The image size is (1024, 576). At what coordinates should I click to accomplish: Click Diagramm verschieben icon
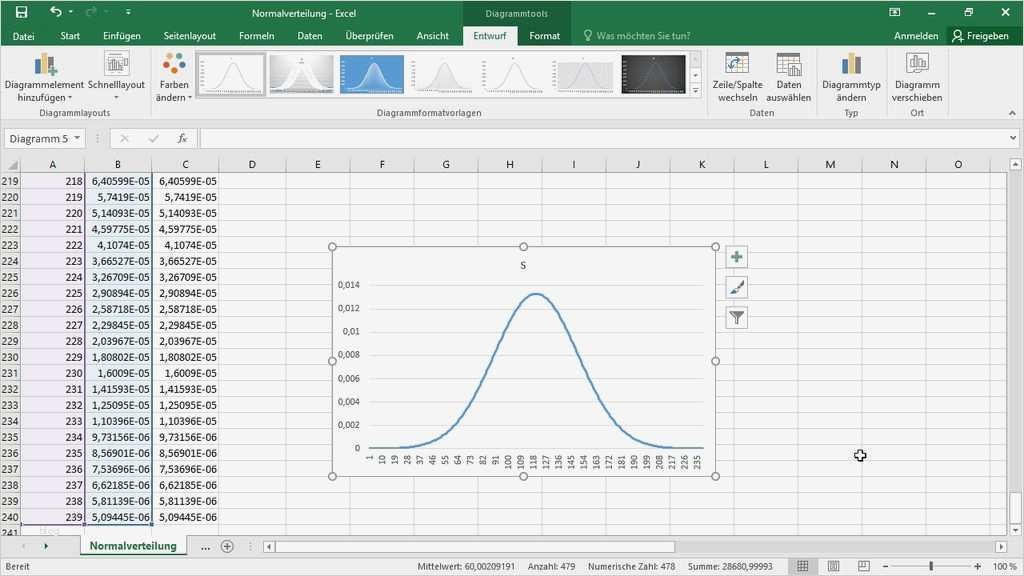[x=917, y=65]
